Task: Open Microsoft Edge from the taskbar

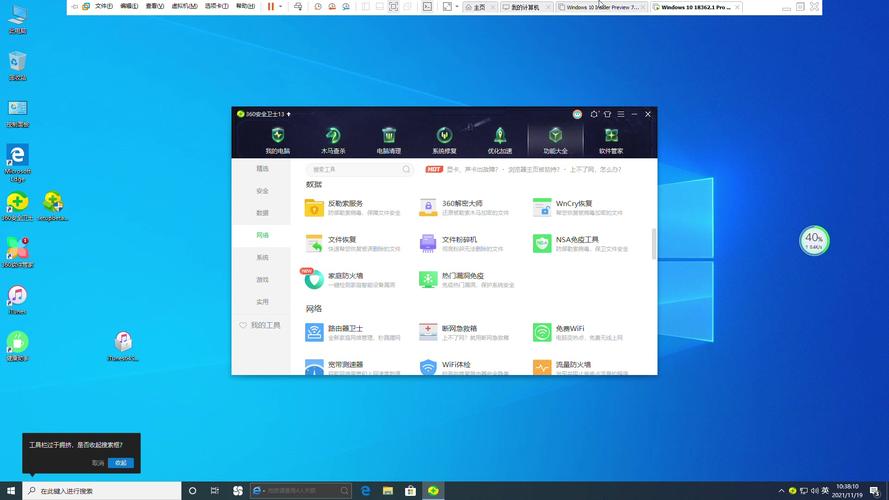Action: coord(366,490)
